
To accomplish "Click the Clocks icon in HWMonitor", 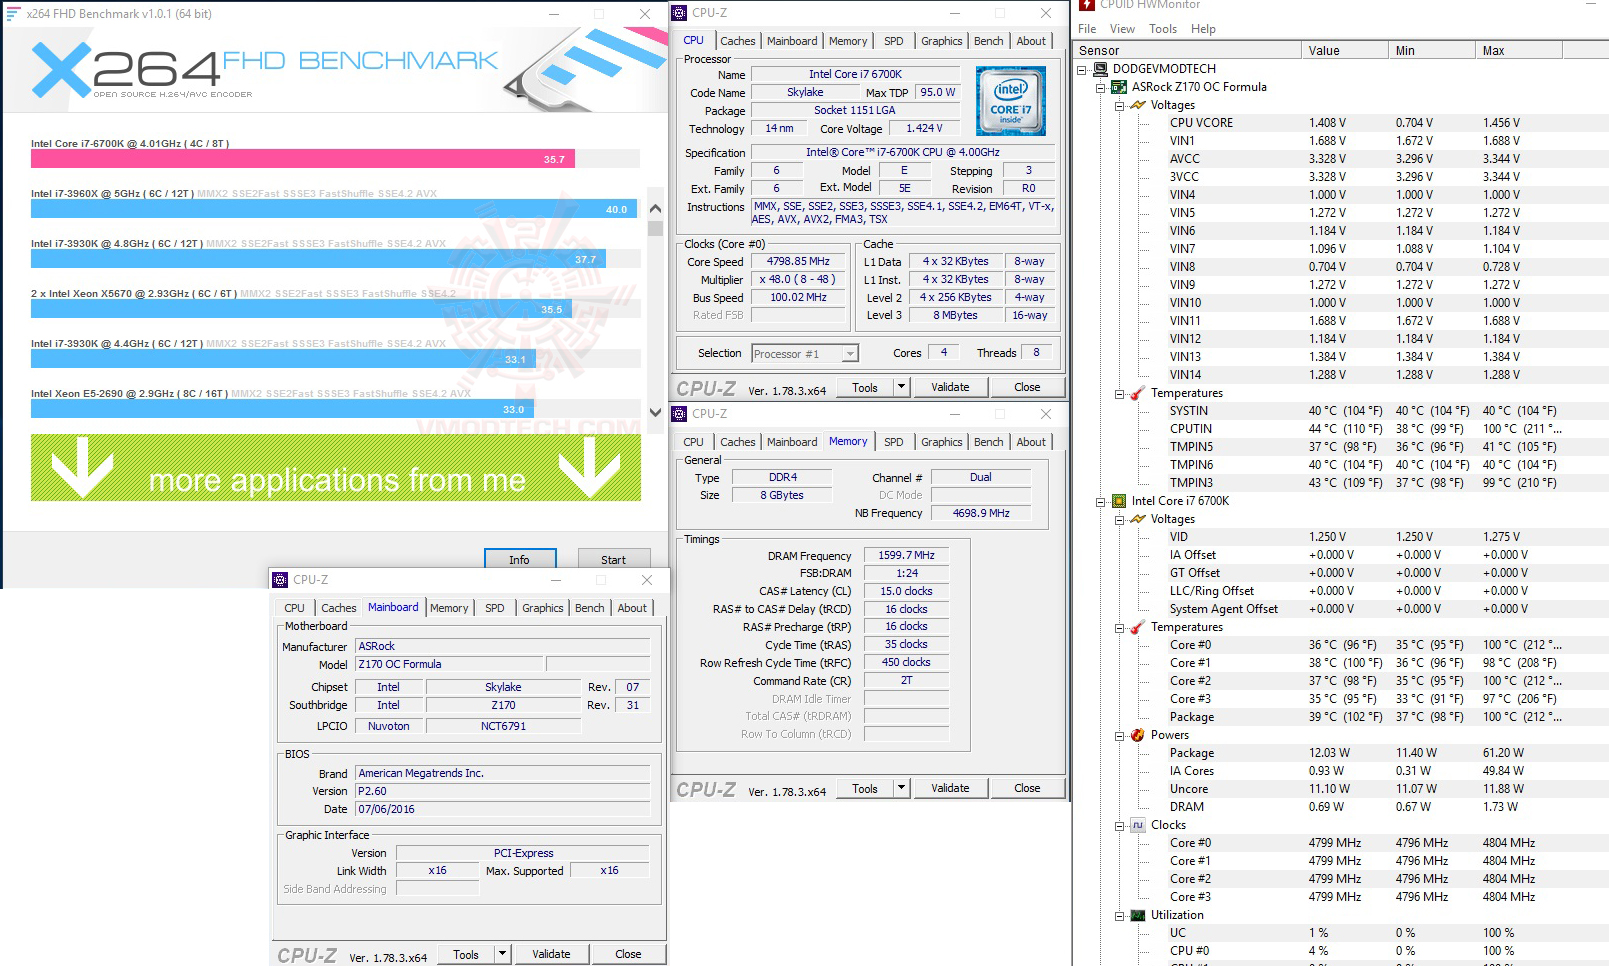I will (1138, 825).
